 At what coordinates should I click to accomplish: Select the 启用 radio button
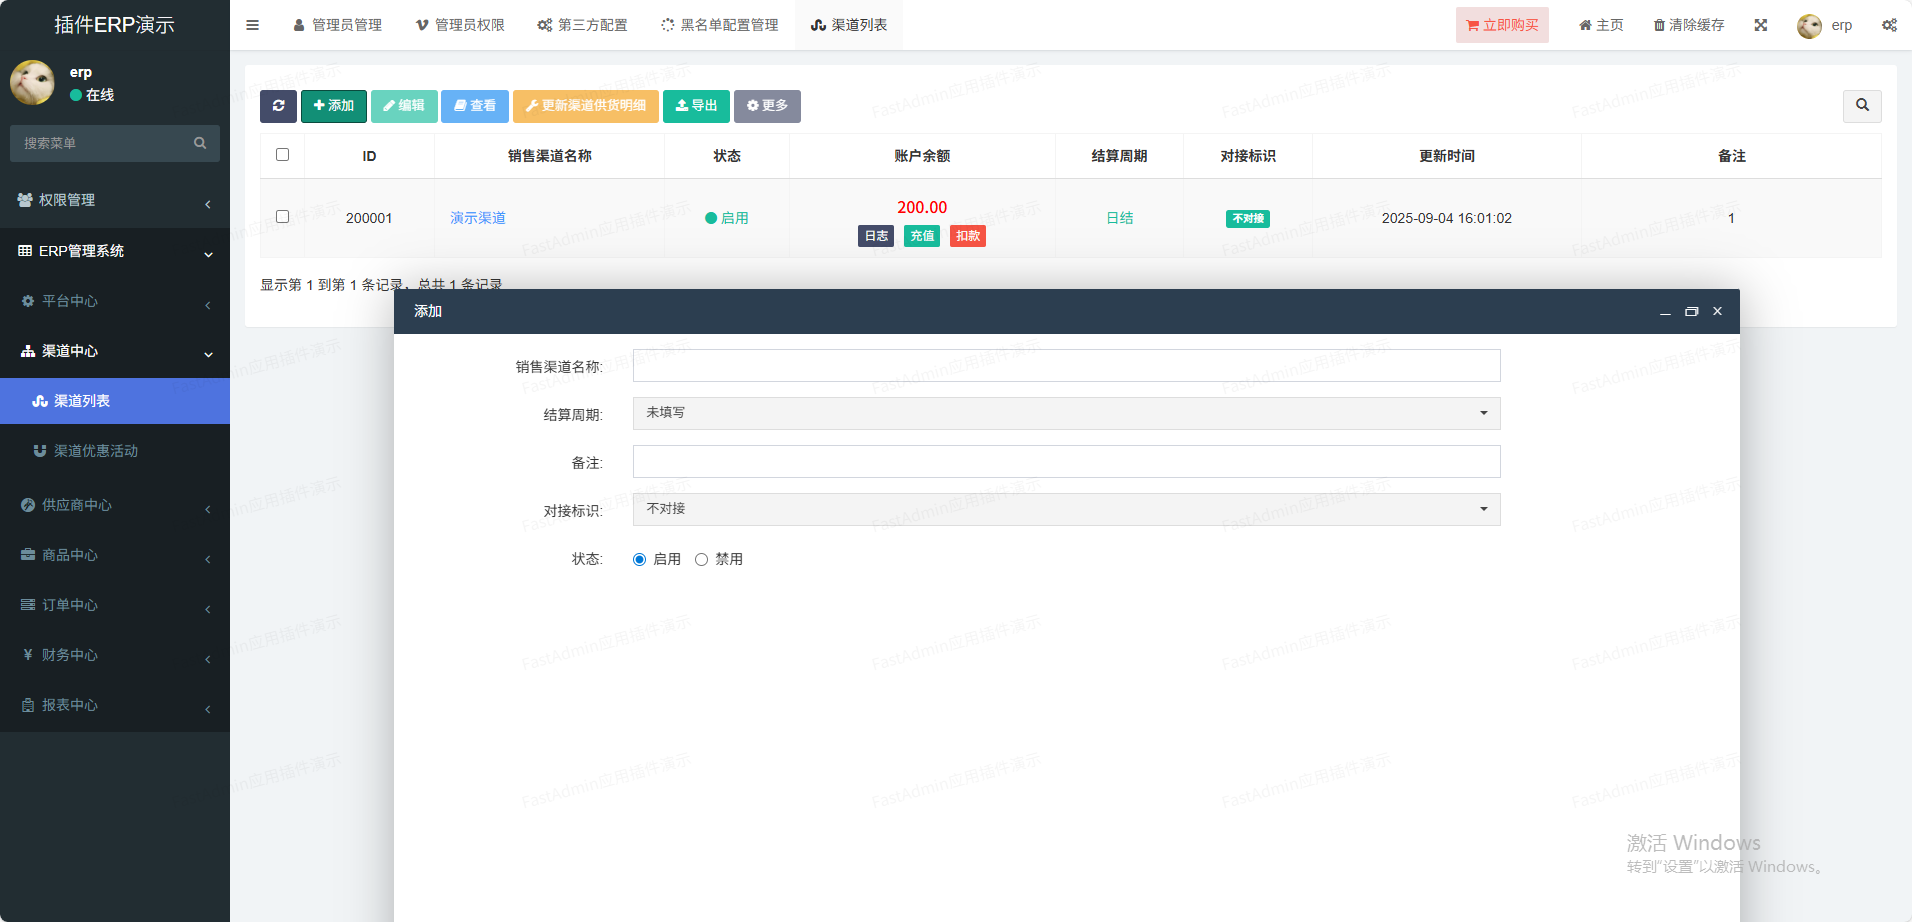[x=640, y=560]
